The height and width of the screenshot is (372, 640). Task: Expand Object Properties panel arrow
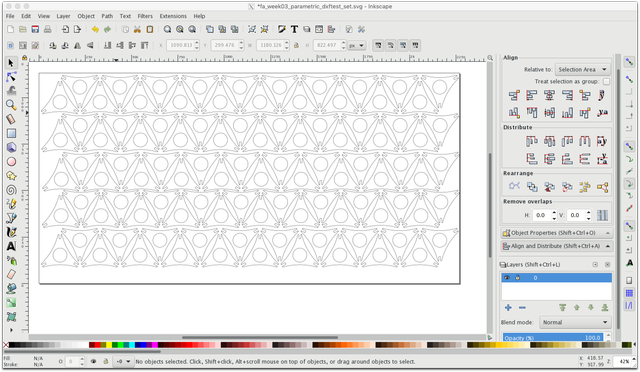coord(608,233)
